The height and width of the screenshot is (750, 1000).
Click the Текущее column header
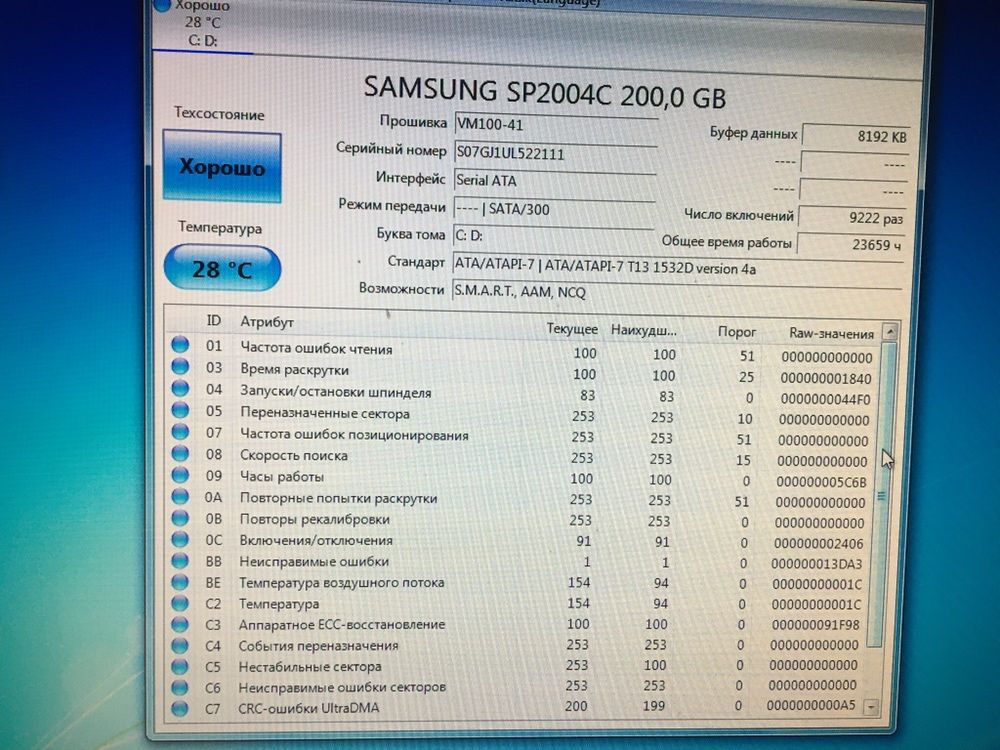[571, 329]
